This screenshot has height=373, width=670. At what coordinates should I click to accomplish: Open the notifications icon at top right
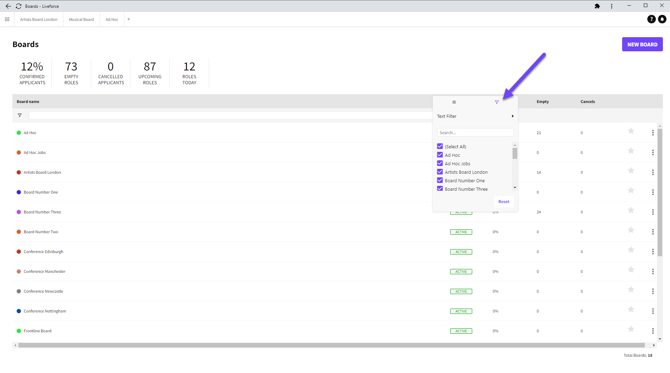(662, 19)
